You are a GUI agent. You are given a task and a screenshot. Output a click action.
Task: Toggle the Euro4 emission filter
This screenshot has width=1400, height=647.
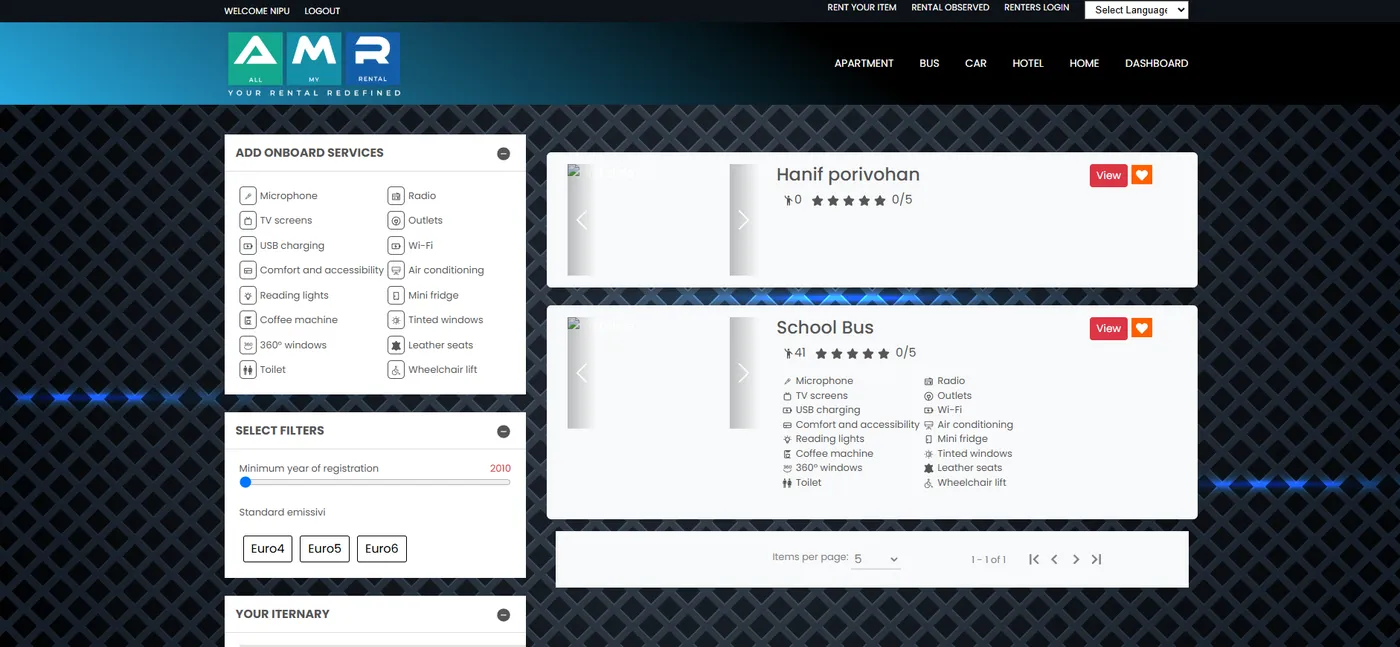click(x=267, y=549)
